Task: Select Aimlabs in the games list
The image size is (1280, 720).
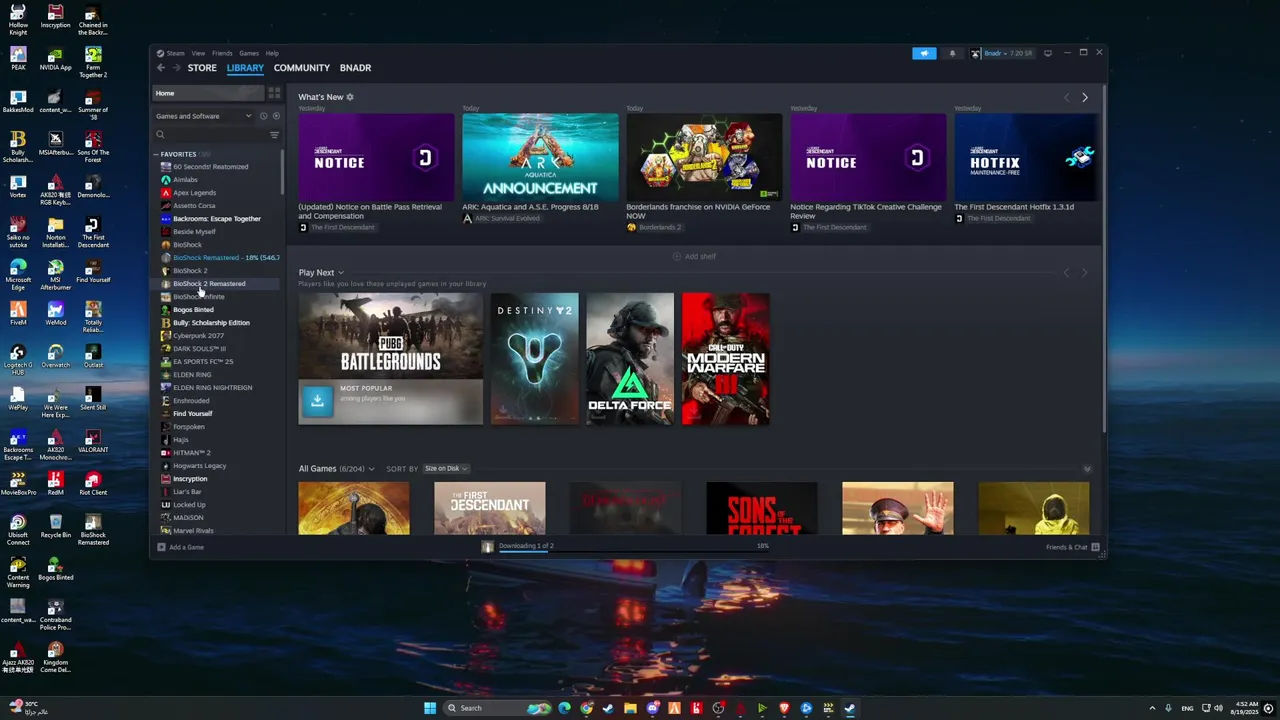Action: 185,180
